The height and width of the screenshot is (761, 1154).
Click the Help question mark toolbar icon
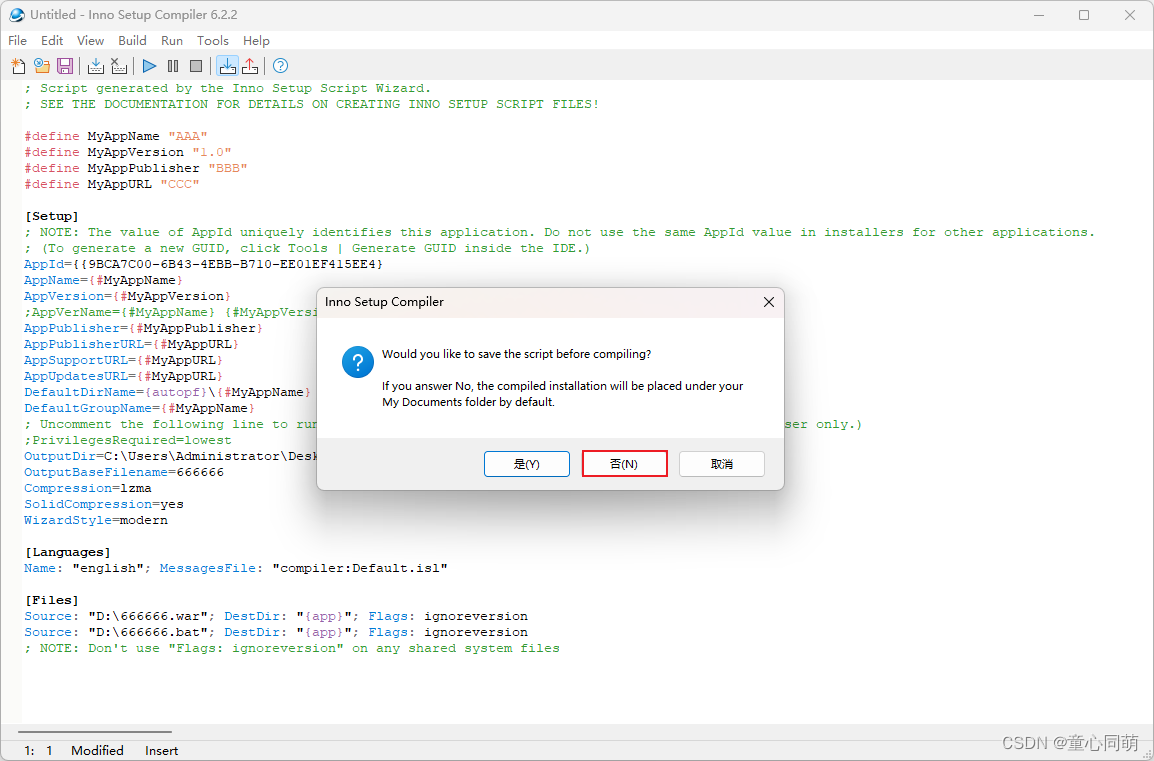(280, 66)
